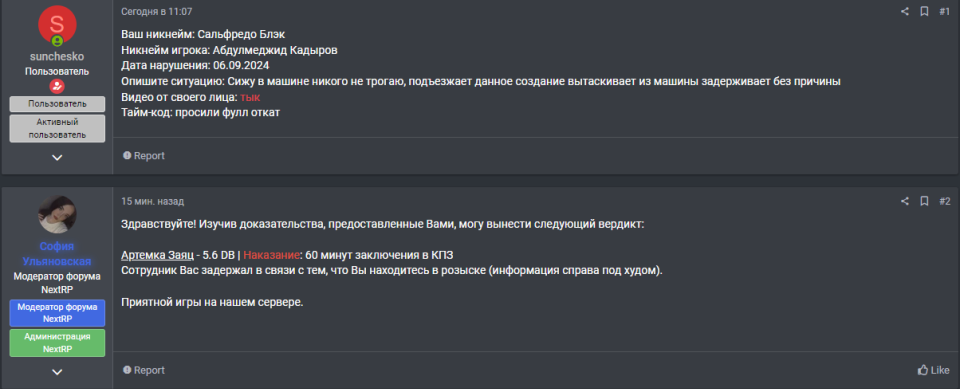The width and height of the screenshot is (960, 389).
Task: Click the '15 мин. назад' timestamp
Action: pos(152,201)
